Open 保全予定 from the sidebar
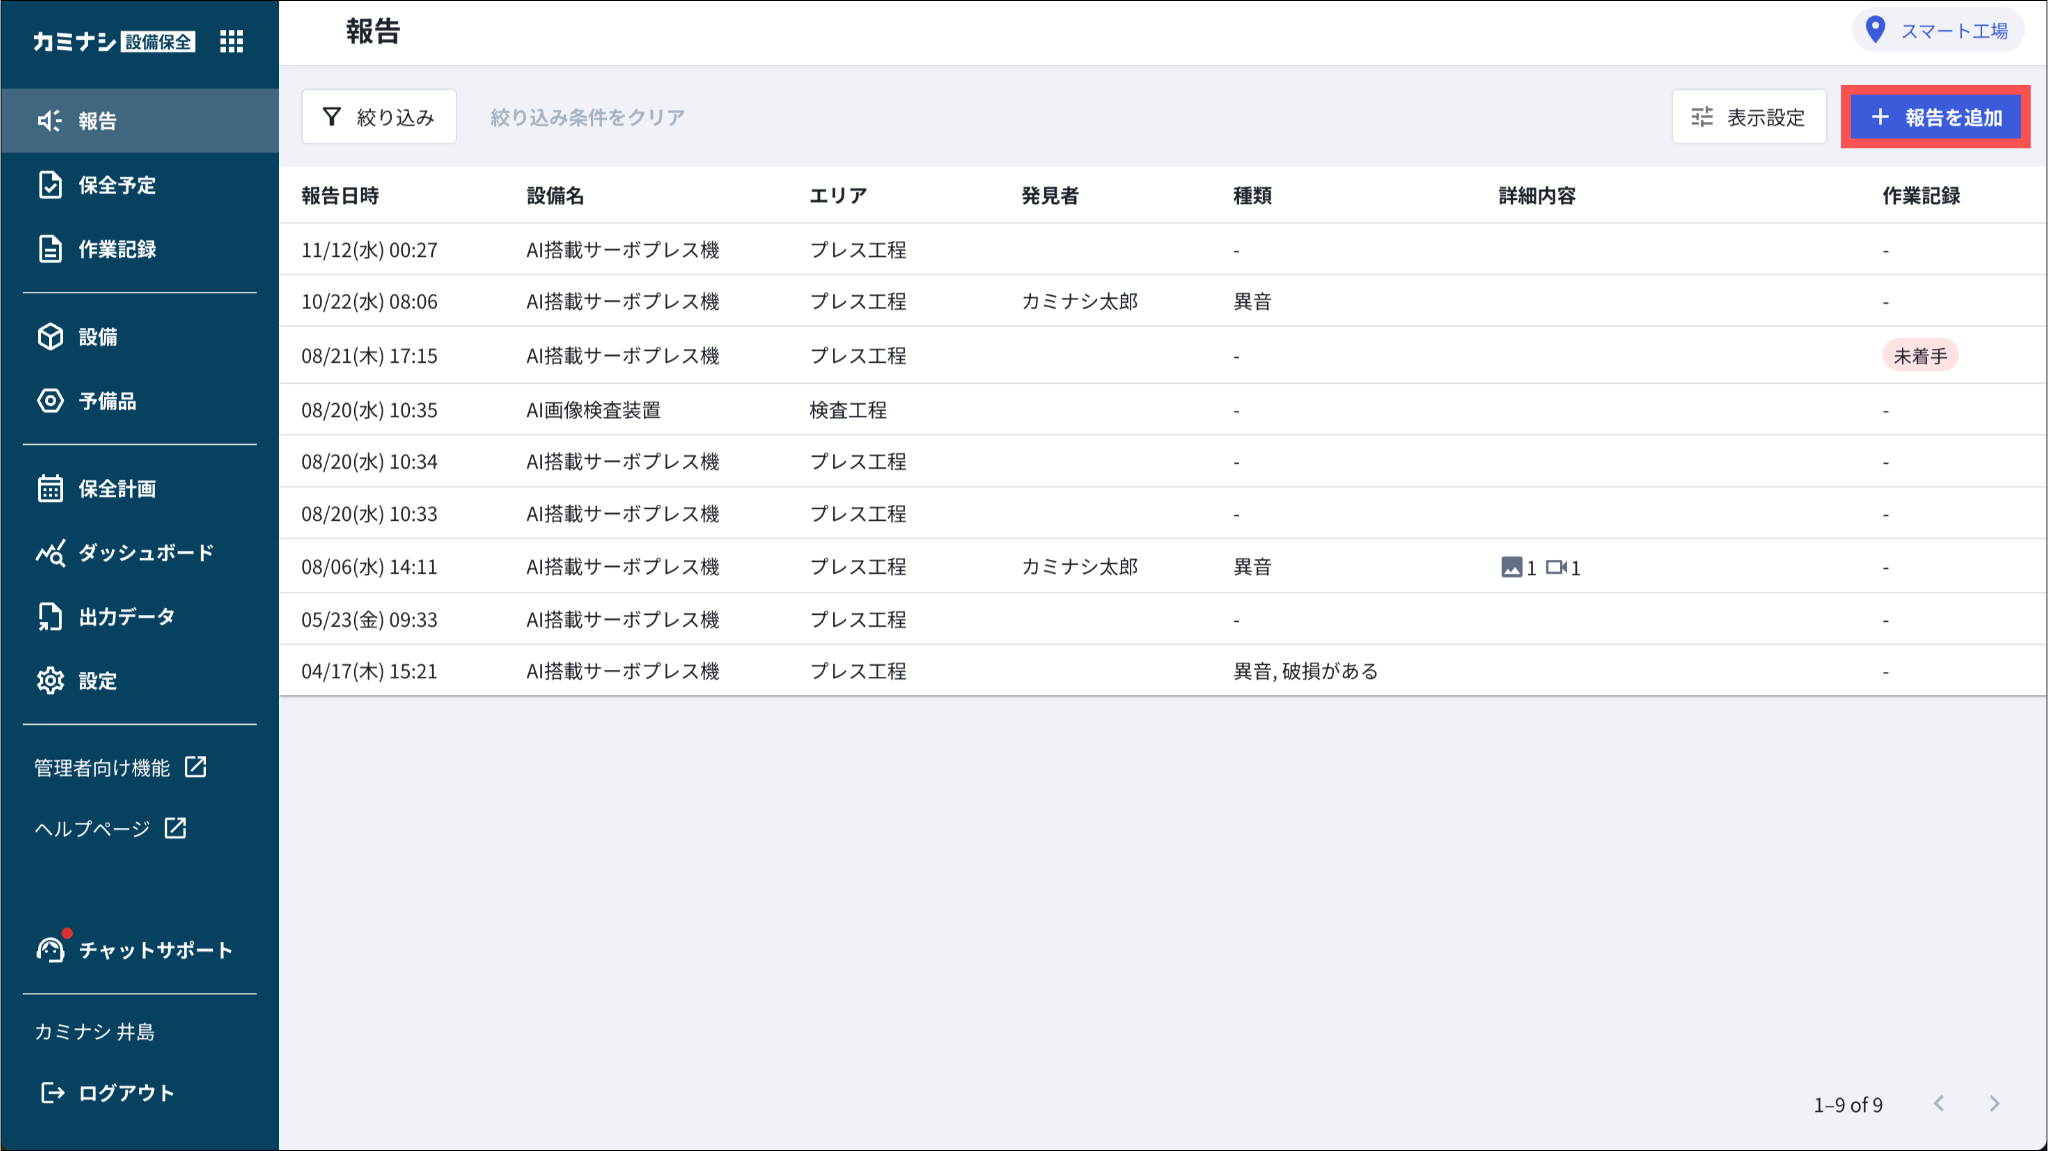Image resolution: width=2048 pixels, height=1151 pixels. (x=116, y=185)
